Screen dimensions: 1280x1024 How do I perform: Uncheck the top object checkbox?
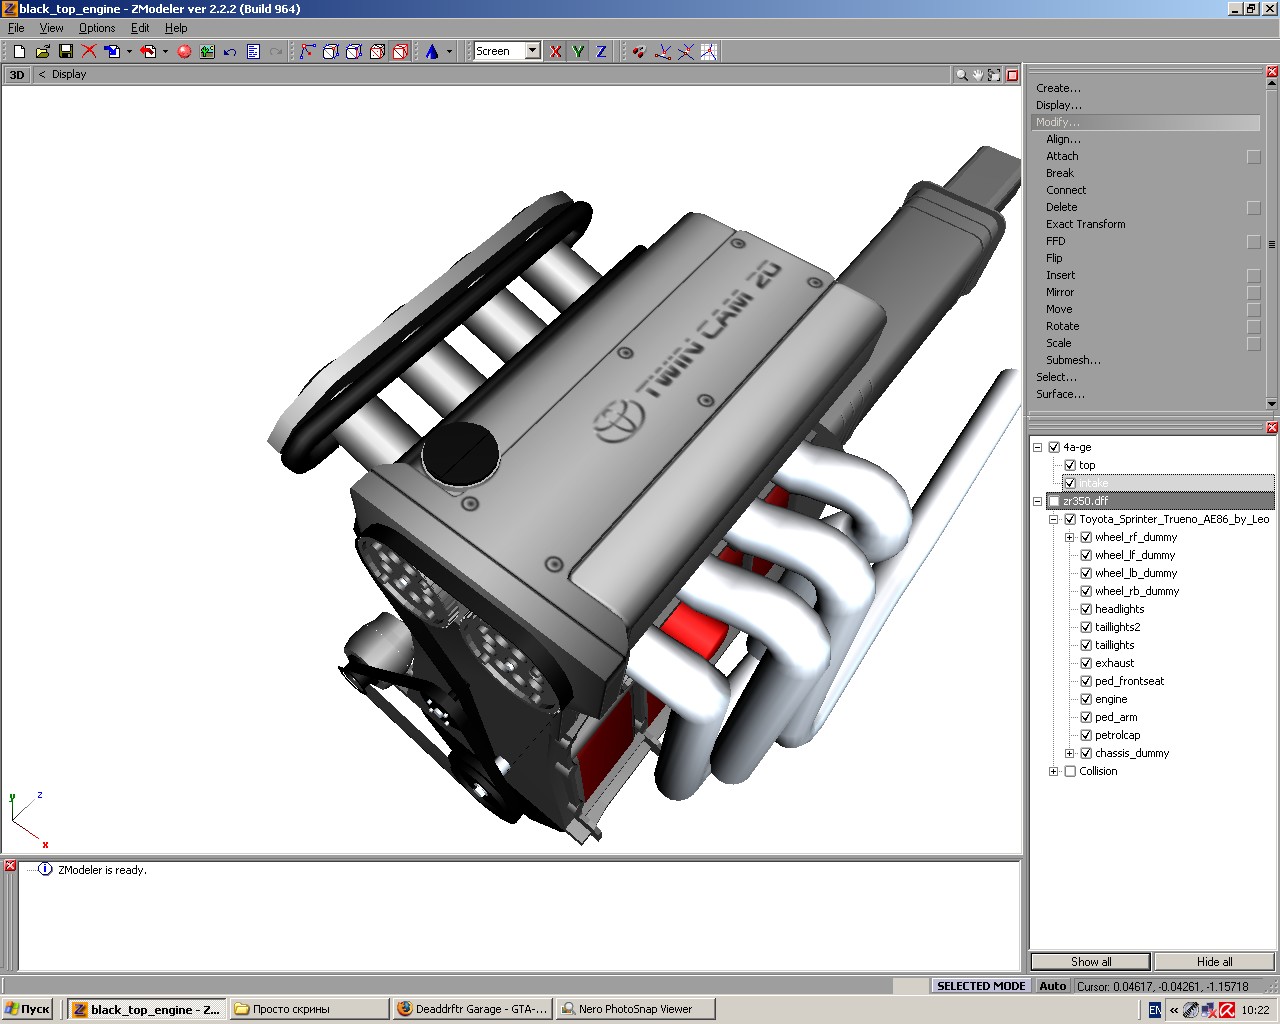1070,465
